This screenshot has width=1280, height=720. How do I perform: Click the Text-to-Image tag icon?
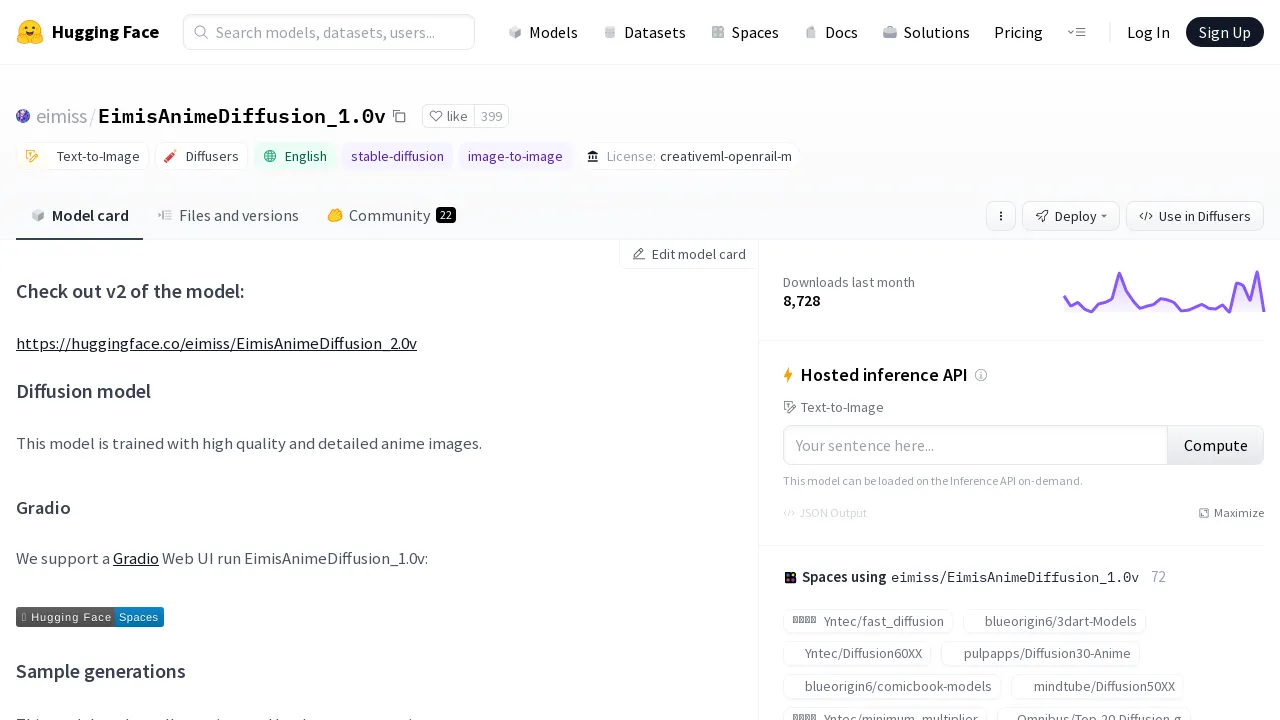click(32, 156)
